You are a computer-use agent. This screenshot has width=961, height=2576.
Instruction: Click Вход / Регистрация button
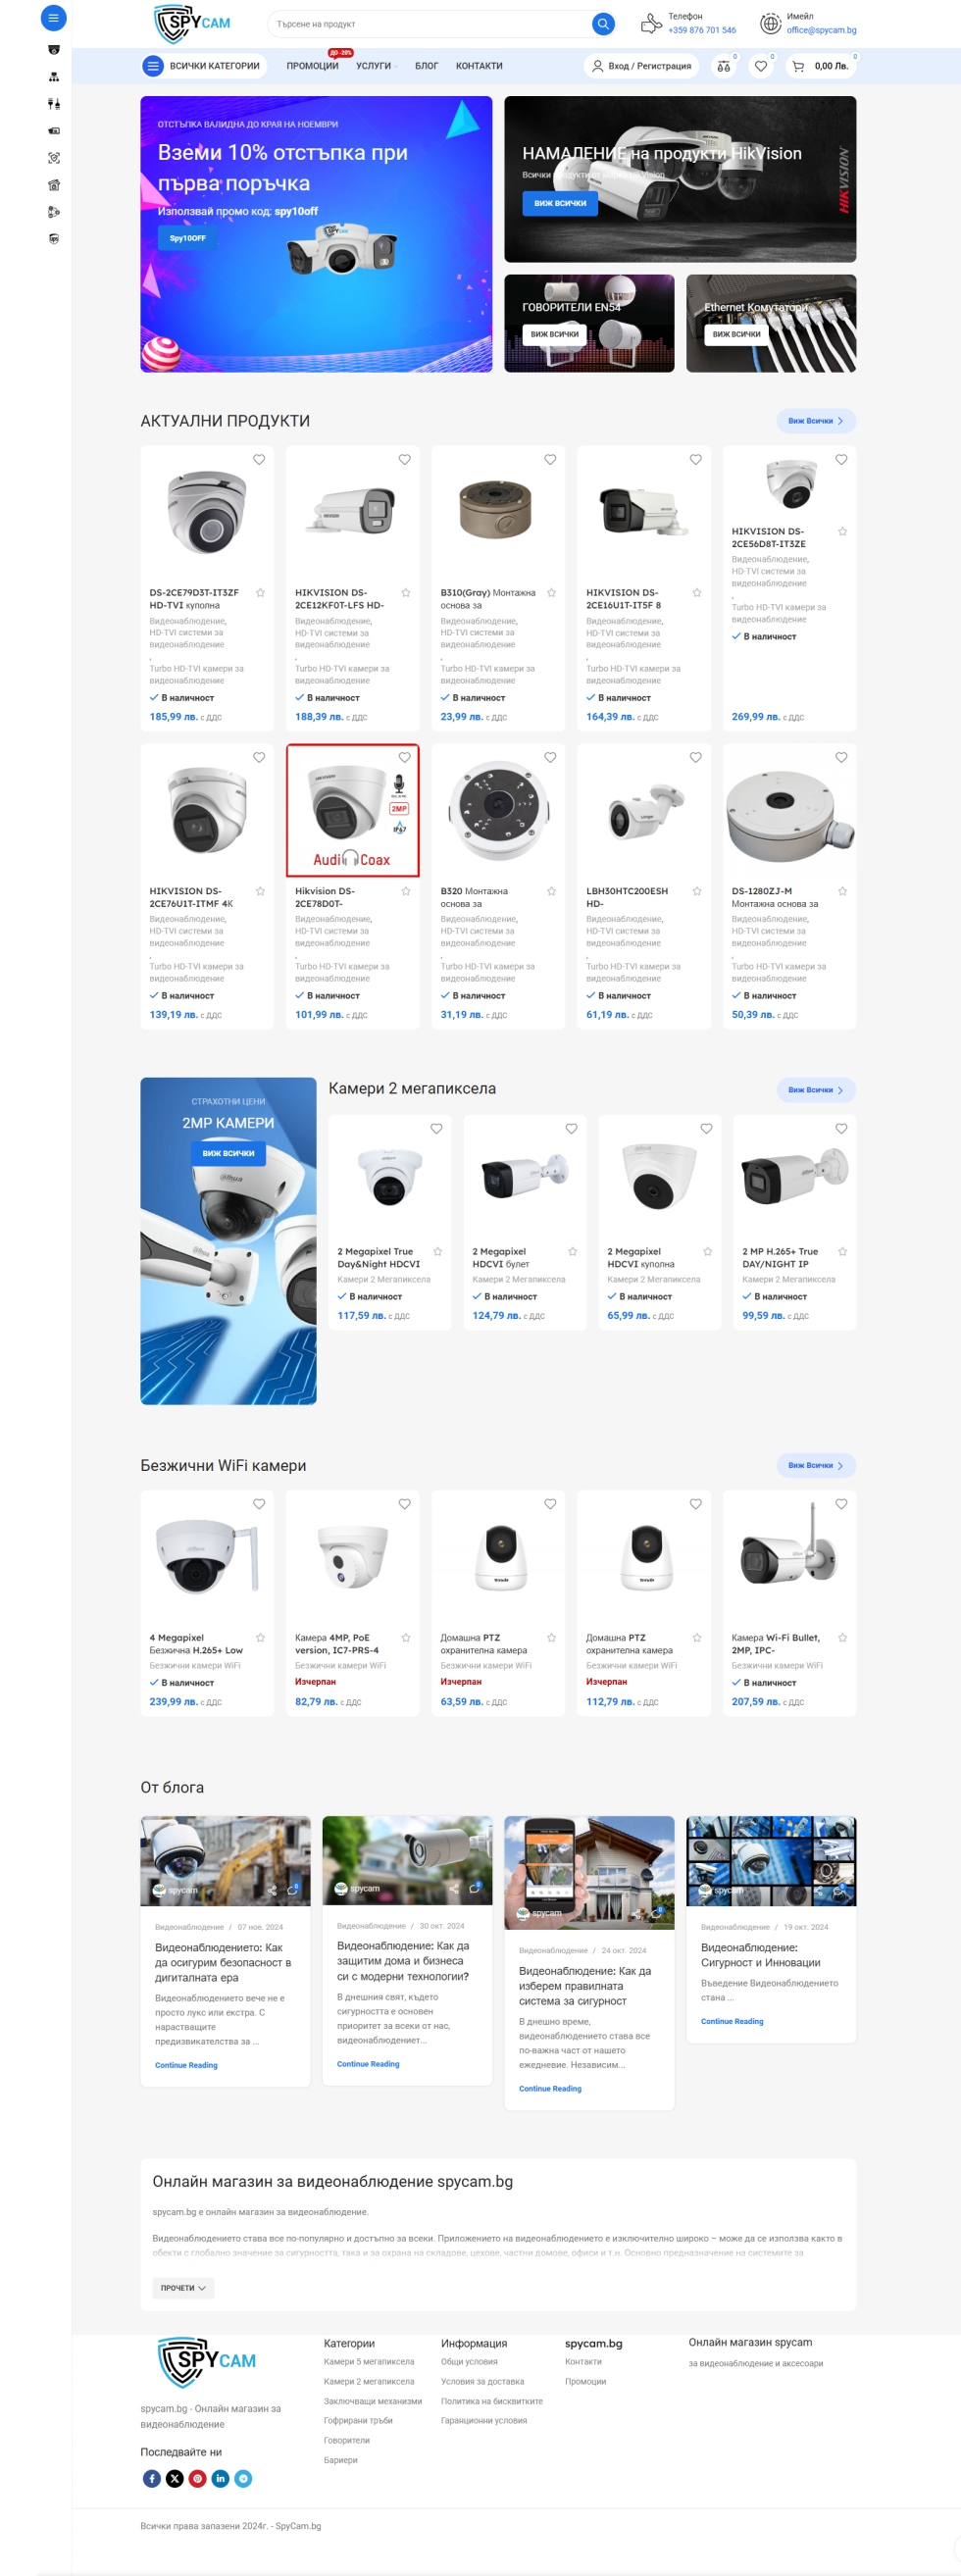tap(642, 66)
